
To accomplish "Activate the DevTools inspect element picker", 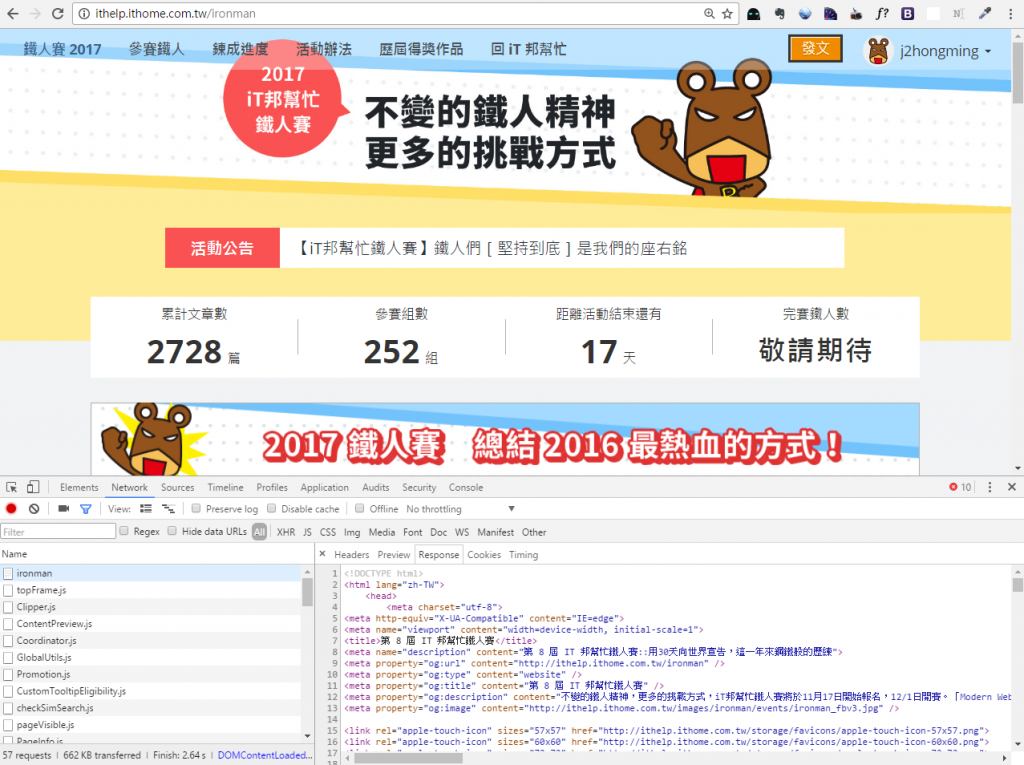I will (x=12, y=487).
